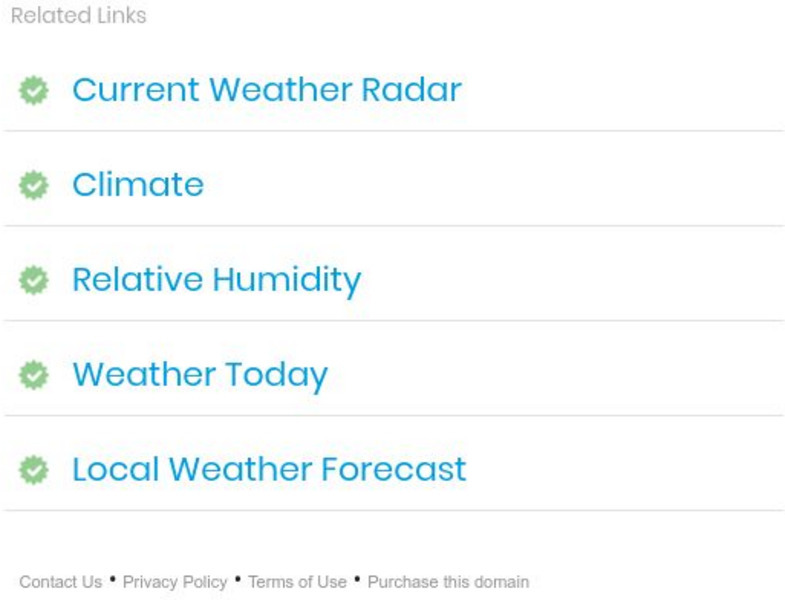Click the bullet between Privacy Policy and Terms of Use
Image resolution: width=785 pixels, height=600 pixels.
[x=238, y=578]
